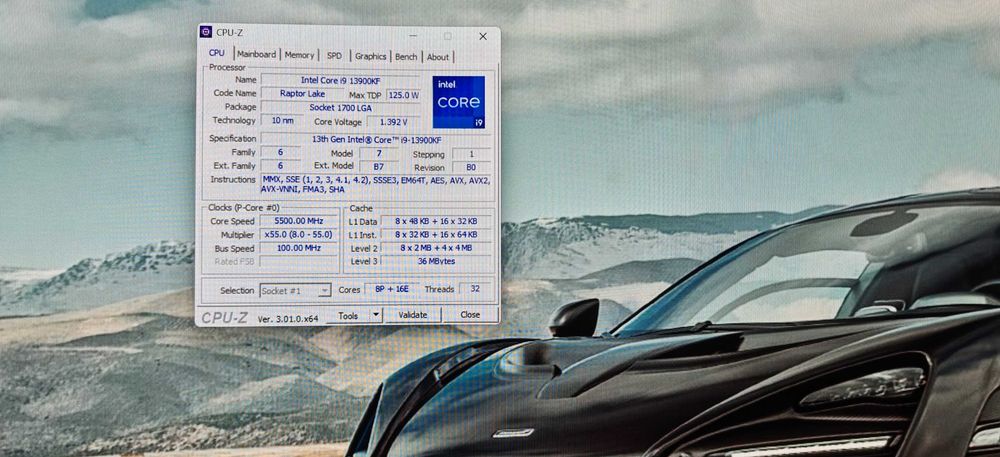Click the Package value Socket 1700 LGA
This screenshot has height=457, width=1000.
[x=341, y=108]
